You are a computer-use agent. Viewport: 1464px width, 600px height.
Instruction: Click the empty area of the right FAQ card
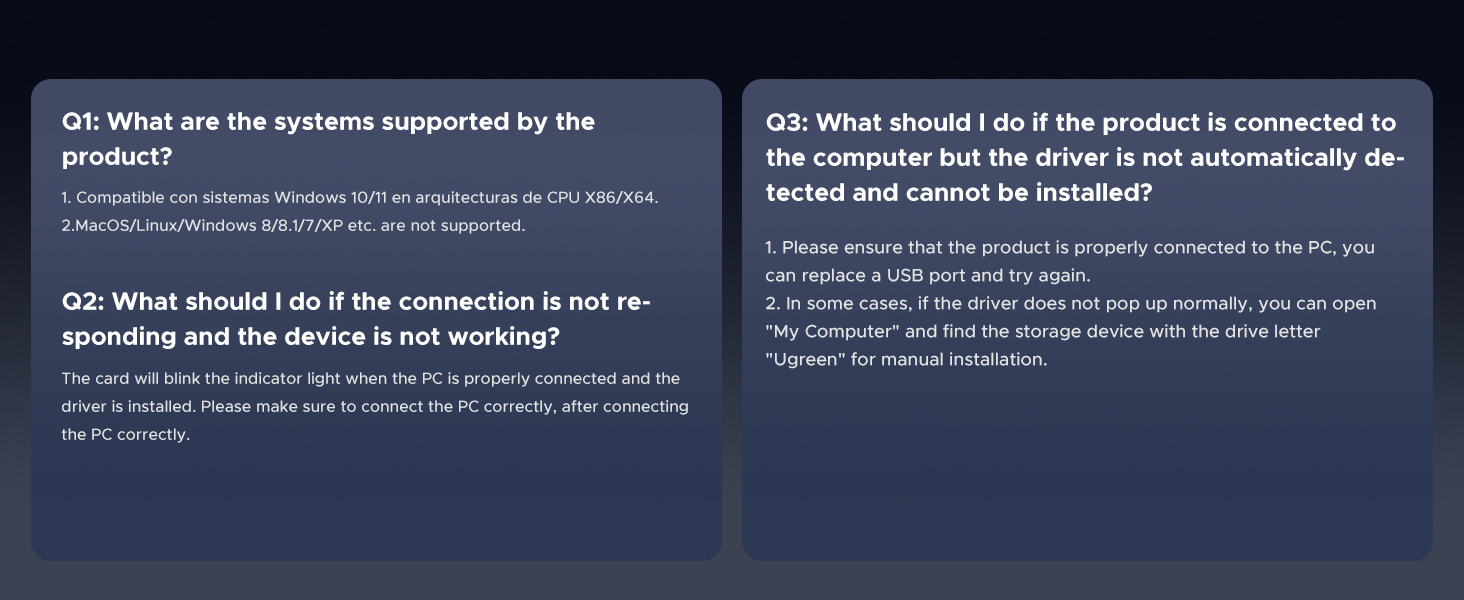pos(1087,470)
